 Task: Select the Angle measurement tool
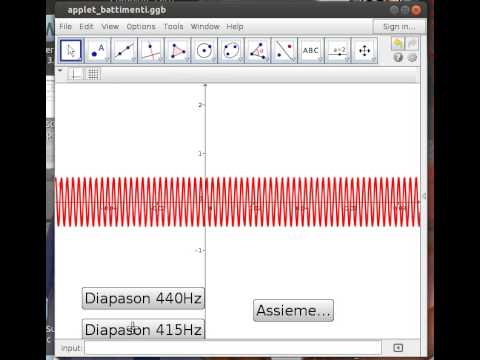[258, 51]
